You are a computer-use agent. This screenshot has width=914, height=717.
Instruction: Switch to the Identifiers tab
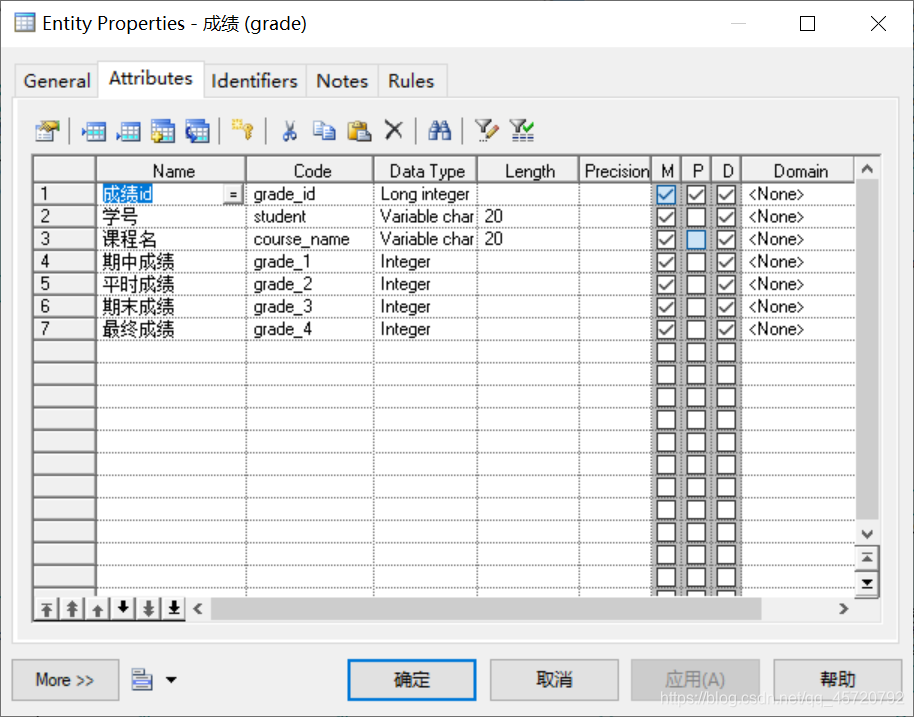(x=254, y=80)
